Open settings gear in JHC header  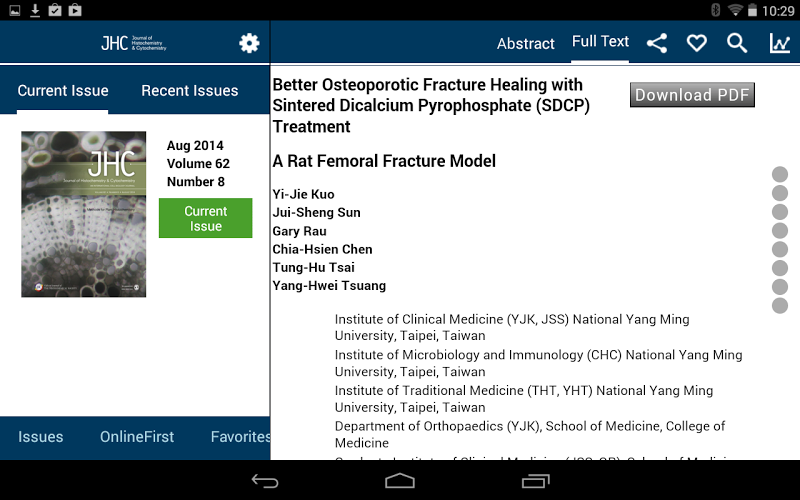click(x=249, y=43)
